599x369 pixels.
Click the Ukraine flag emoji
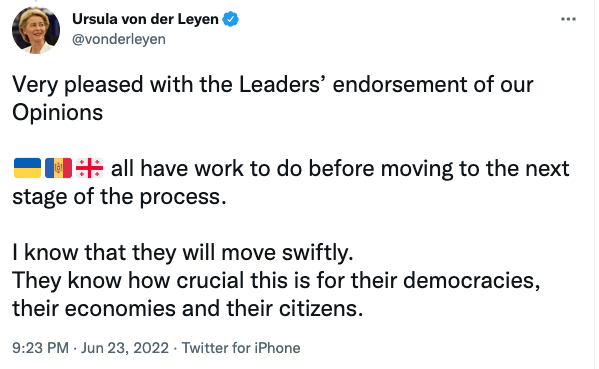click(x=28, y=168)
